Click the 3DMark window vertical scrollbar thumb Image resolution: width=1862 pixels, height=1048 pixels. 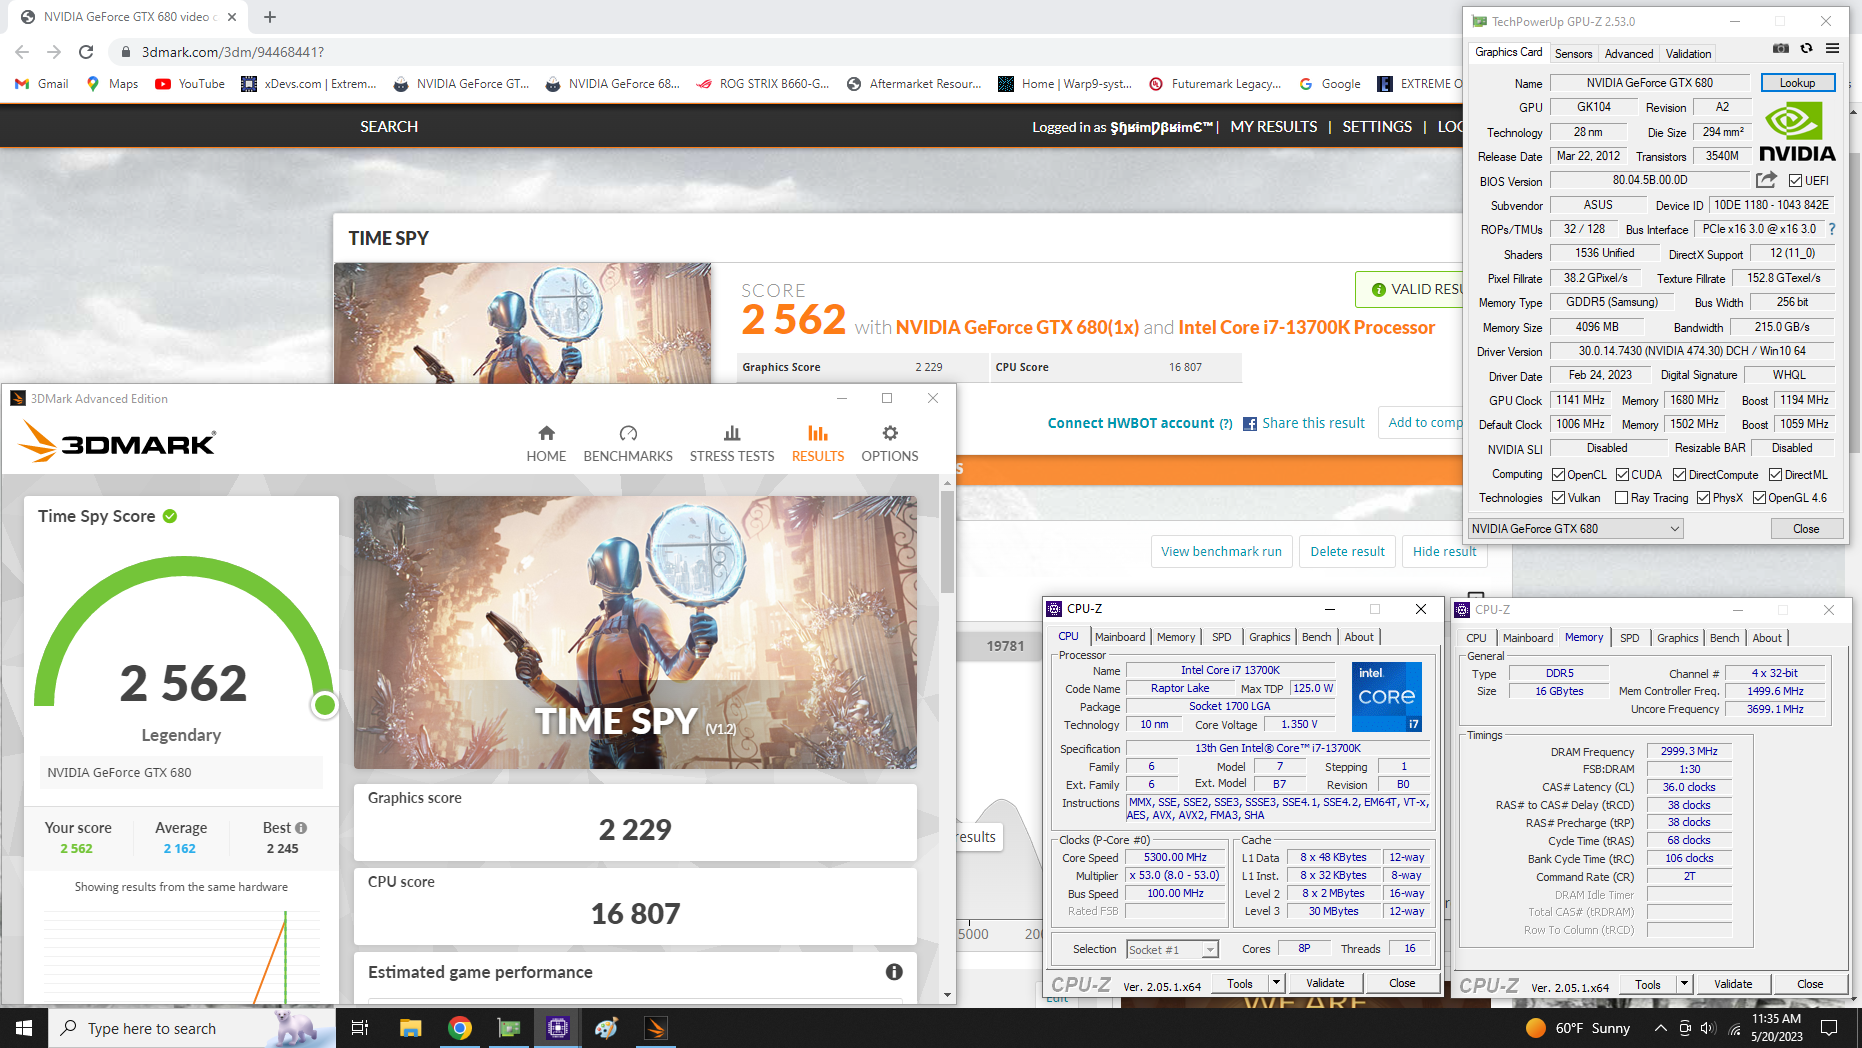[947, 541]
